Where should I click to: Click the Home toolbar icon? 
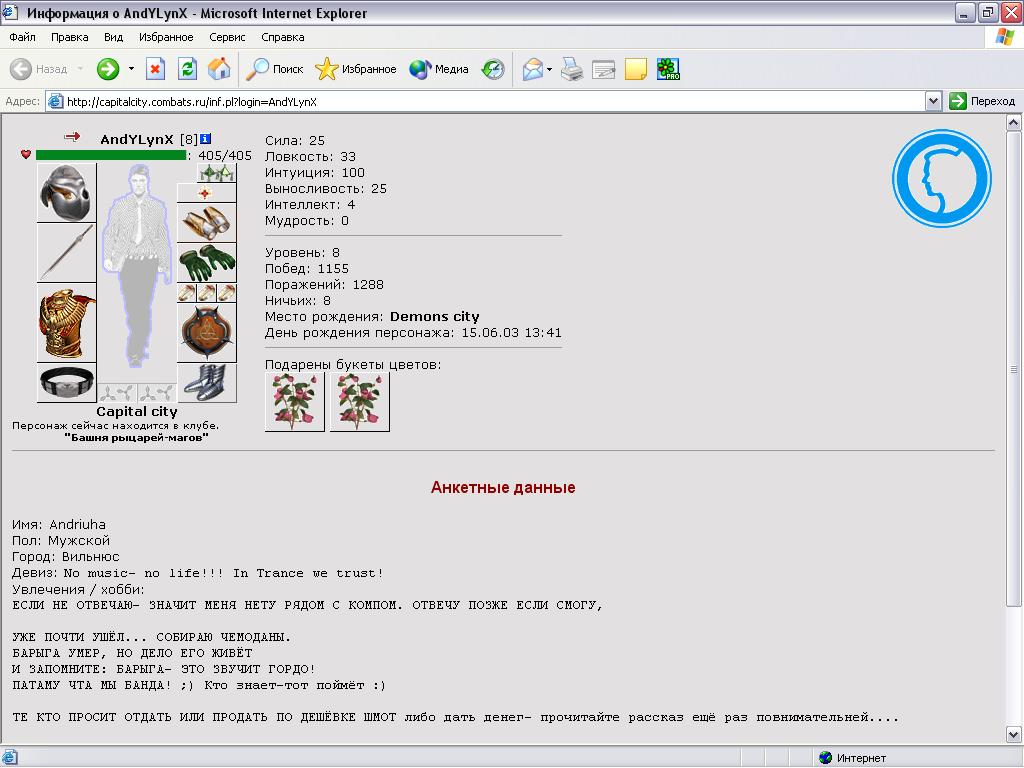(x=219, y=69)
